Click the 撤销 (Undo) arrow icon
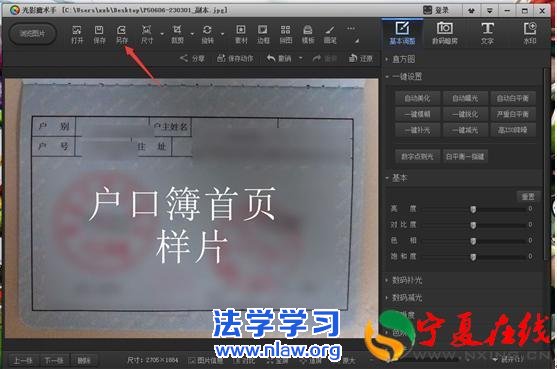The width and height of the screenshot is (557, 369). (271, 58)
